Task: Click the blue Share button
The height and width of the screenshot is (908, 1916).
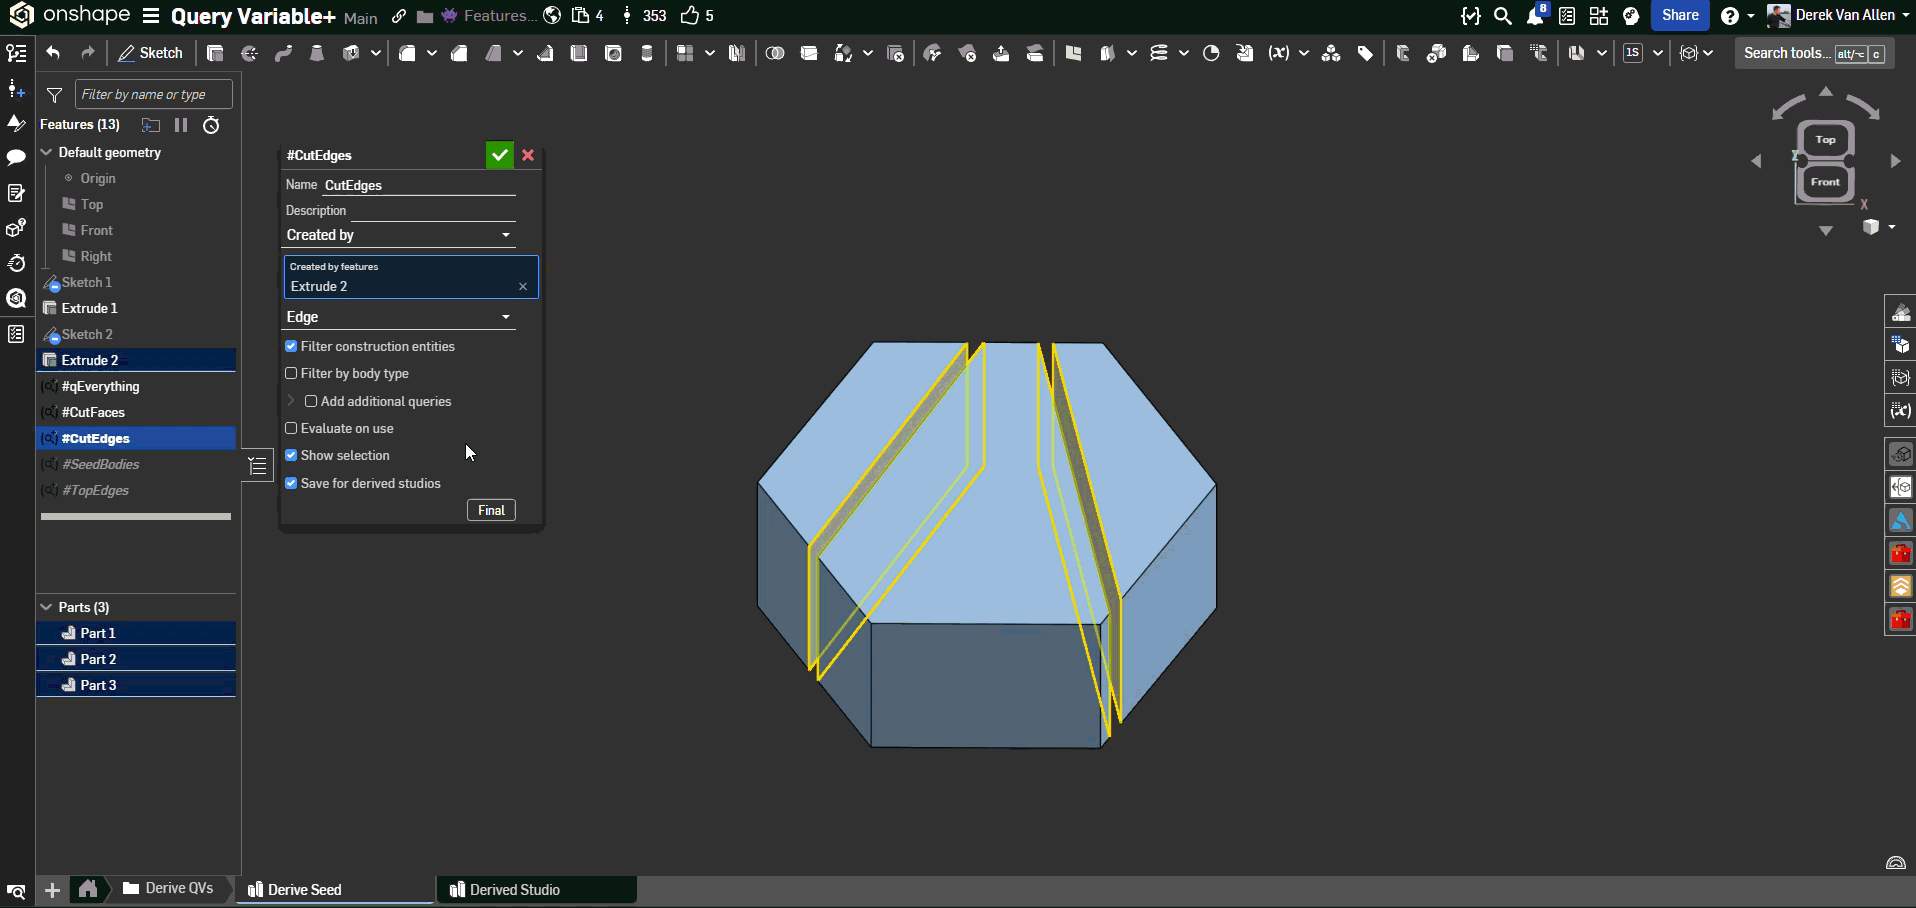Action: click(x=1680, y=15)
